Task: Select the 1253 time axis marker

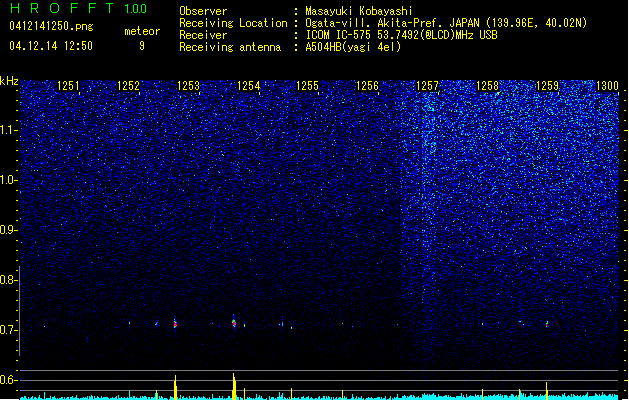Action: [188, 86]
